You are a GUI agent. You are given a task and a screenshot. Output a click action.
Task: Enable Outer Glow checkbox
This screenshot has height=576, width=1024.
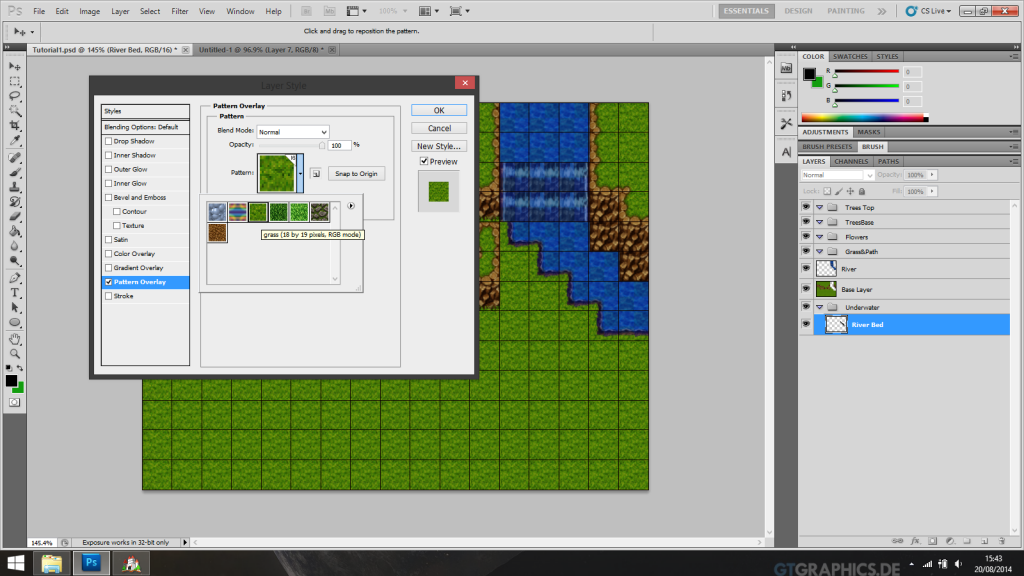(x=108, y=169)
